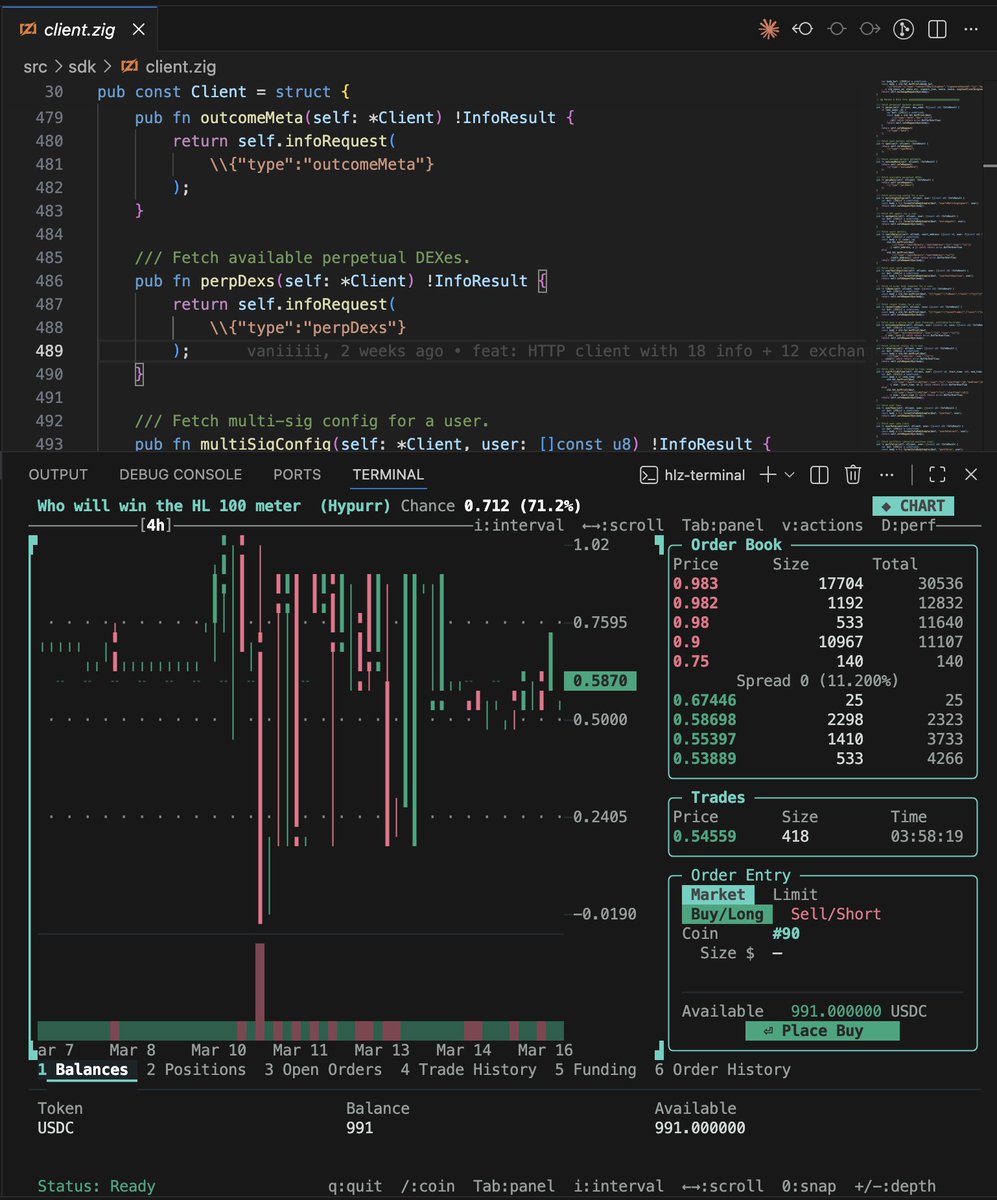Open the 4 Trade History tab
The width and height of the screenshot is (997, 1200).
pyautogui.click(x=468, y=1070)
